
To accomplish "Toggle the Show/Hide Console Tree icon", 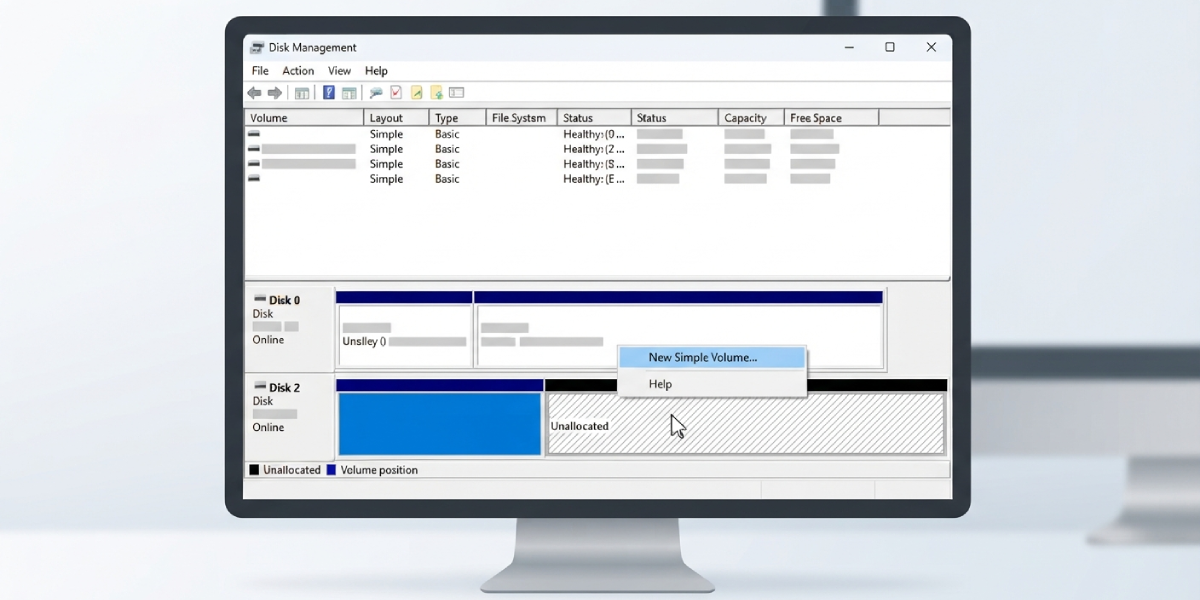I will coord(302,93).
